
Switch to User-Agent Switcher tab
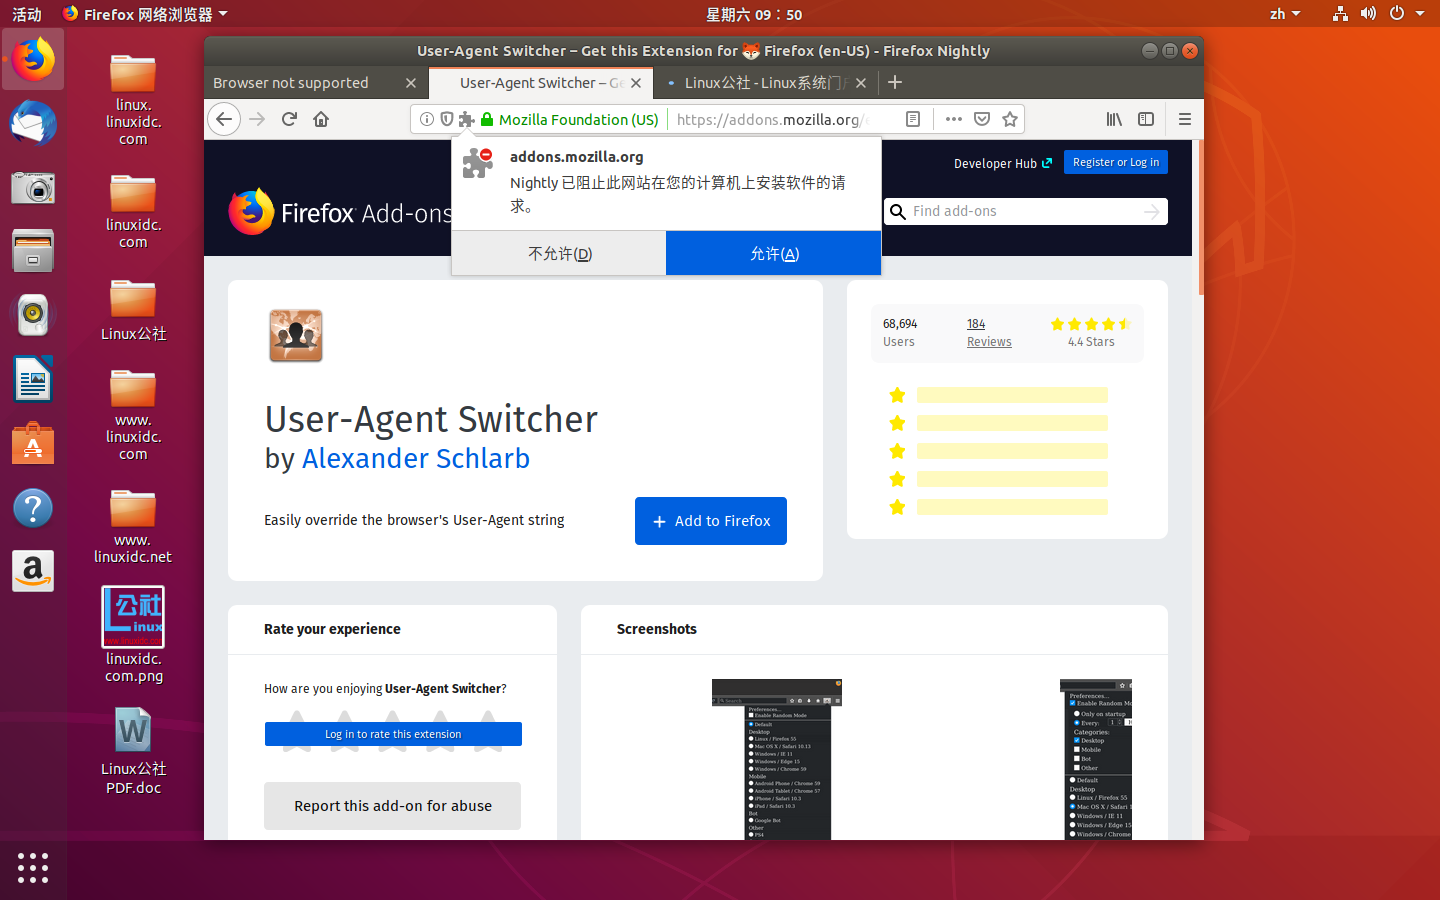tap(541, 83)
